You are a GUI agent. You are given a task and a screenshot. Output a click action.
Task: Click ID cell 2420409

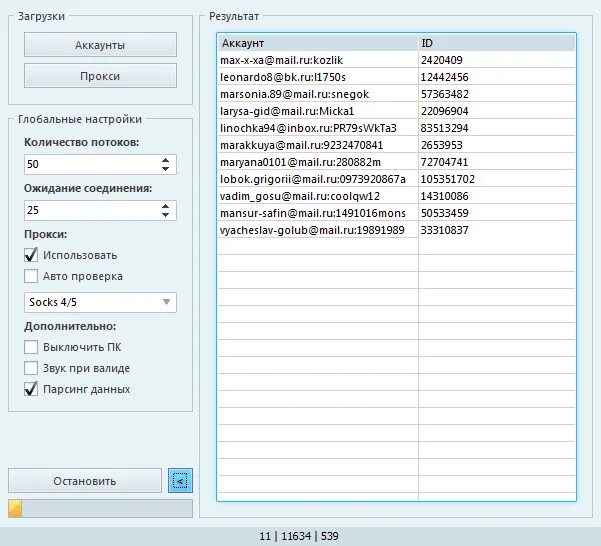[x=497, y=60]
